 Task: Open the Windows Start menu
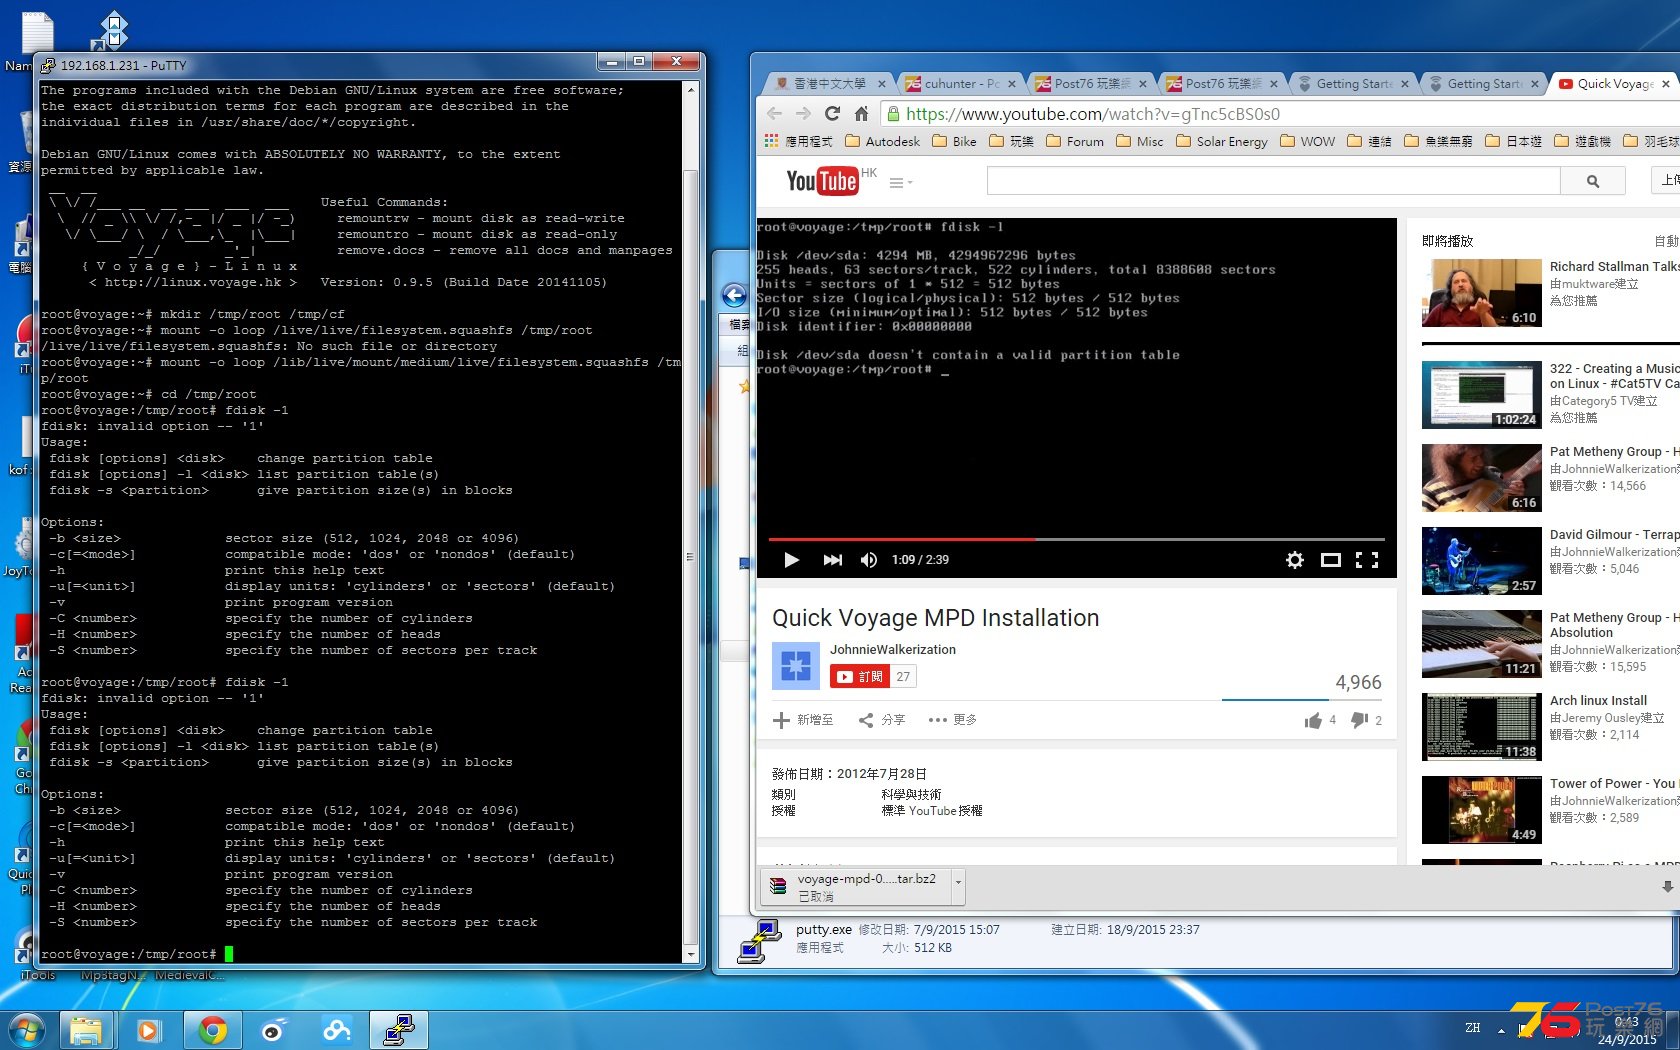(27, 1029)
